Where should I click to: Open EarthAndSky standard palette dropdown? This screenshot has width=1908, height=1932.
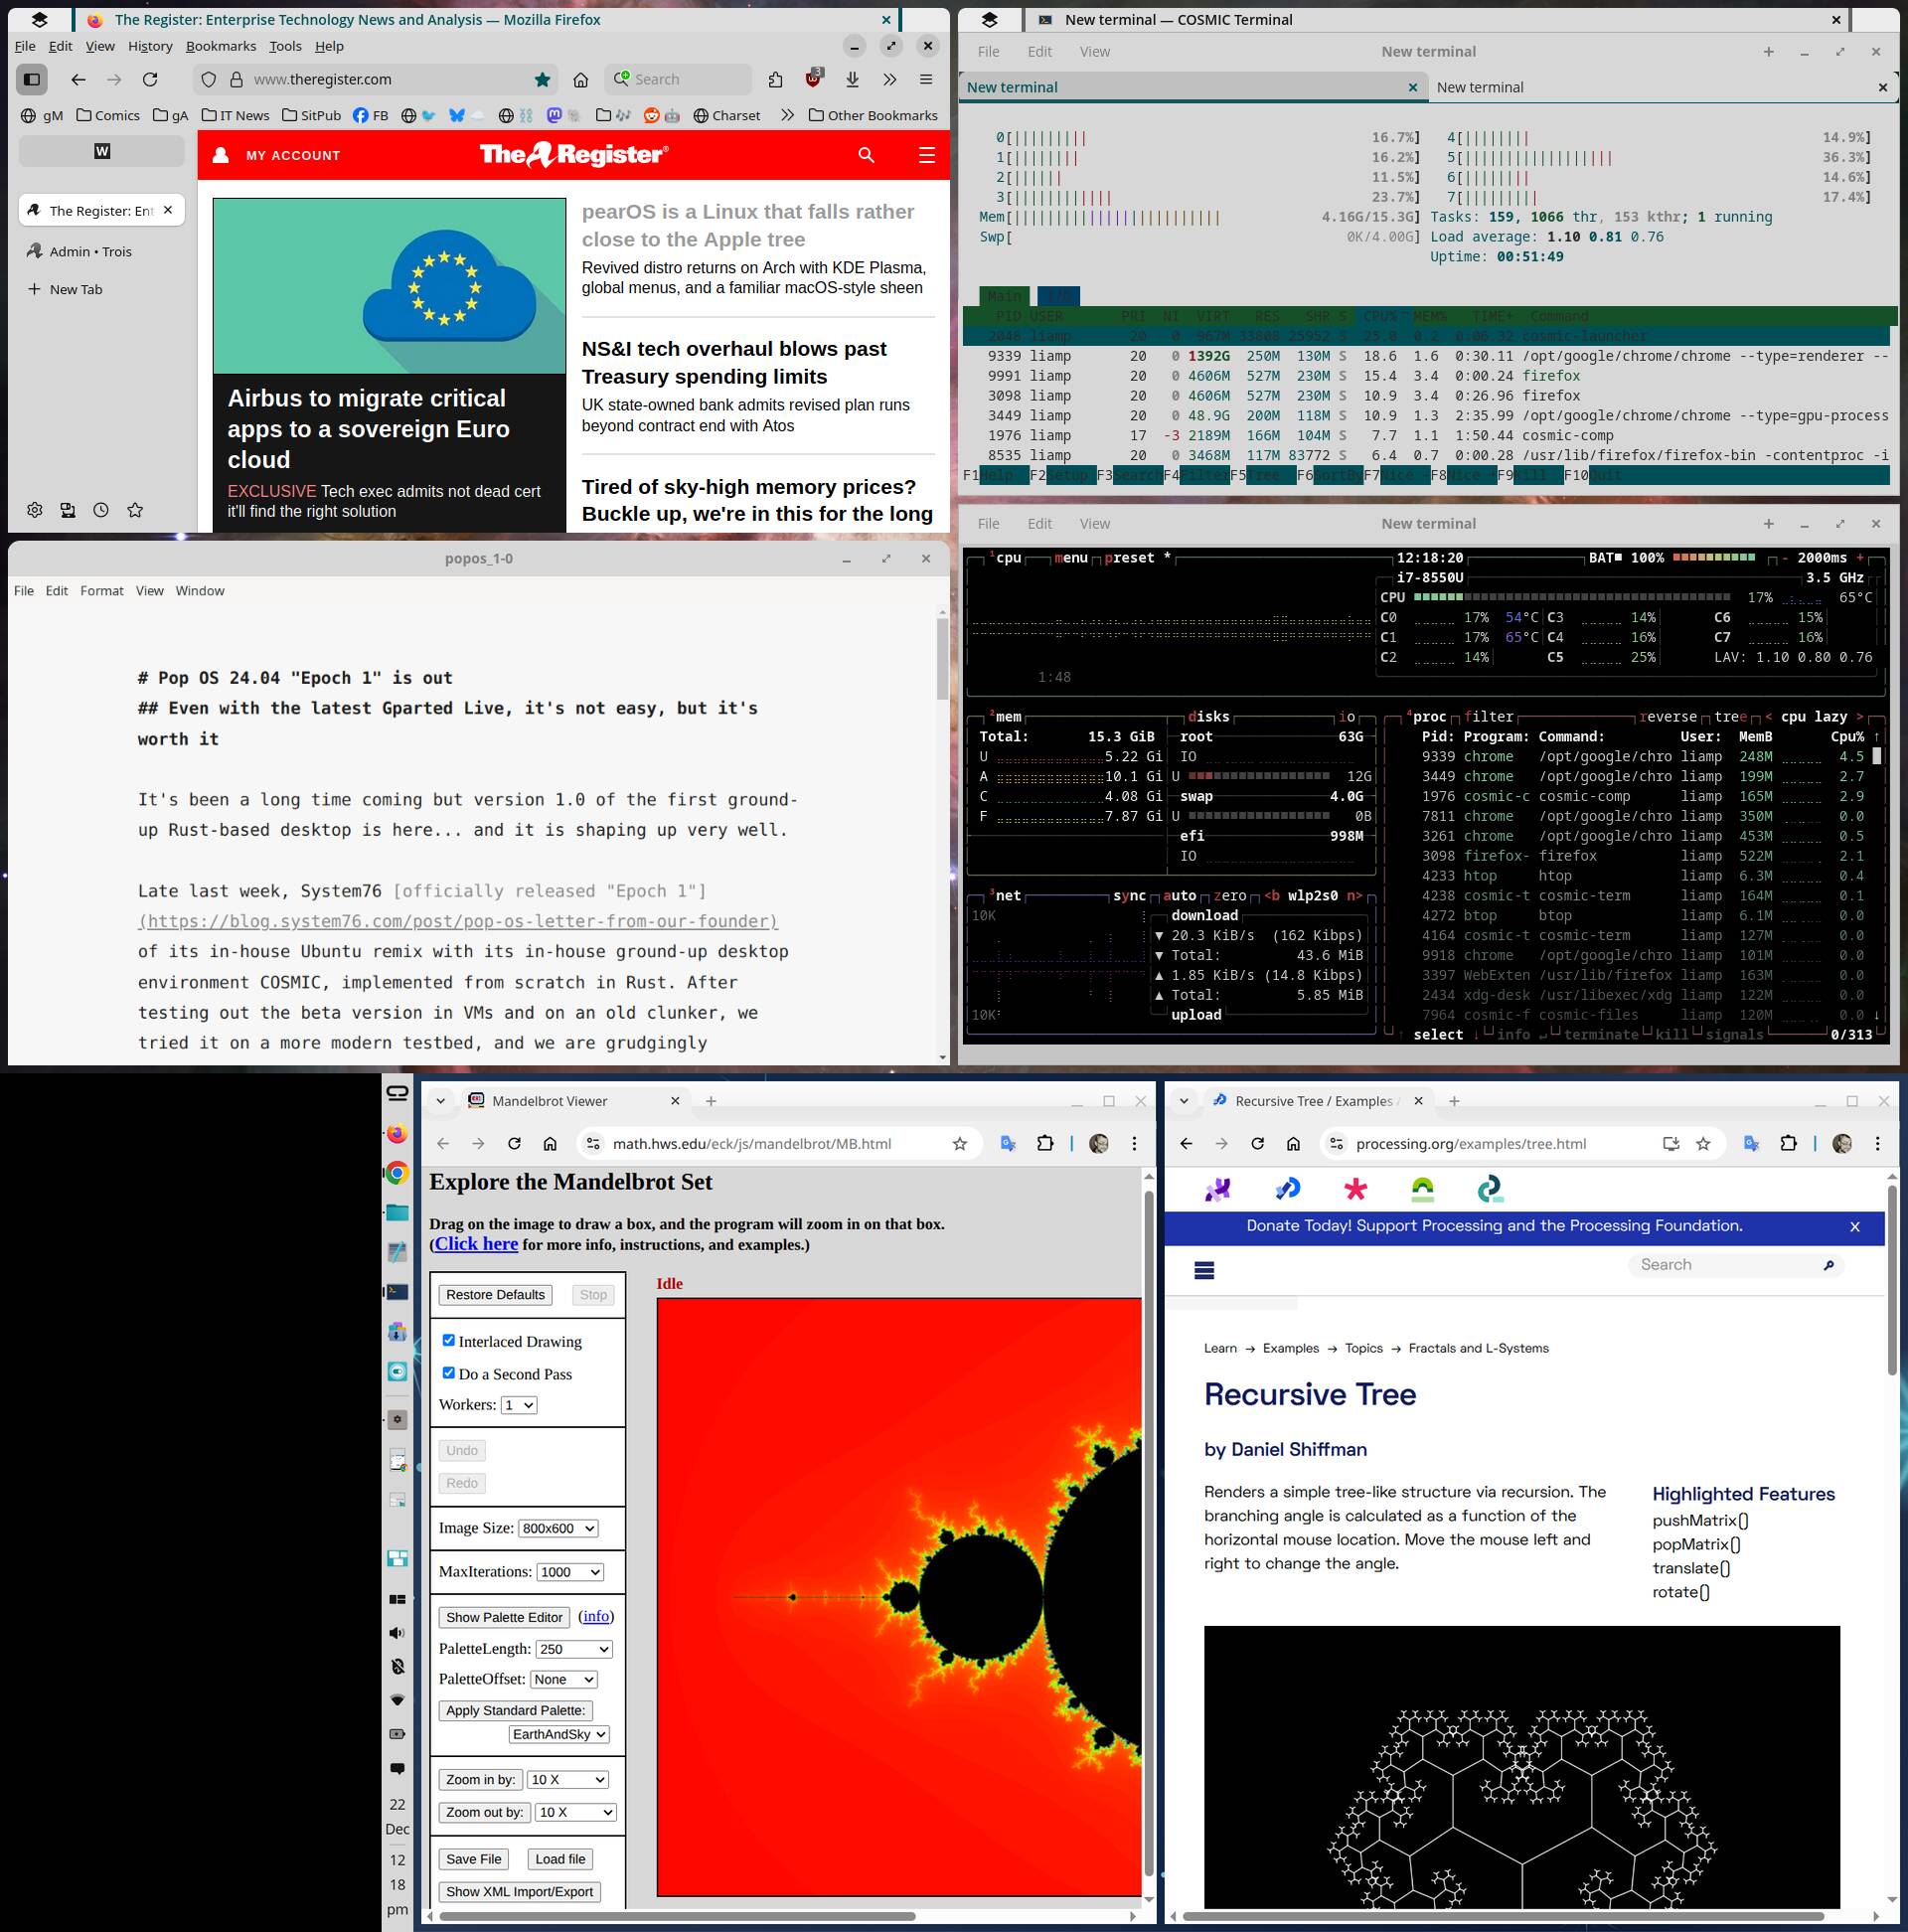click(558, 1734)
